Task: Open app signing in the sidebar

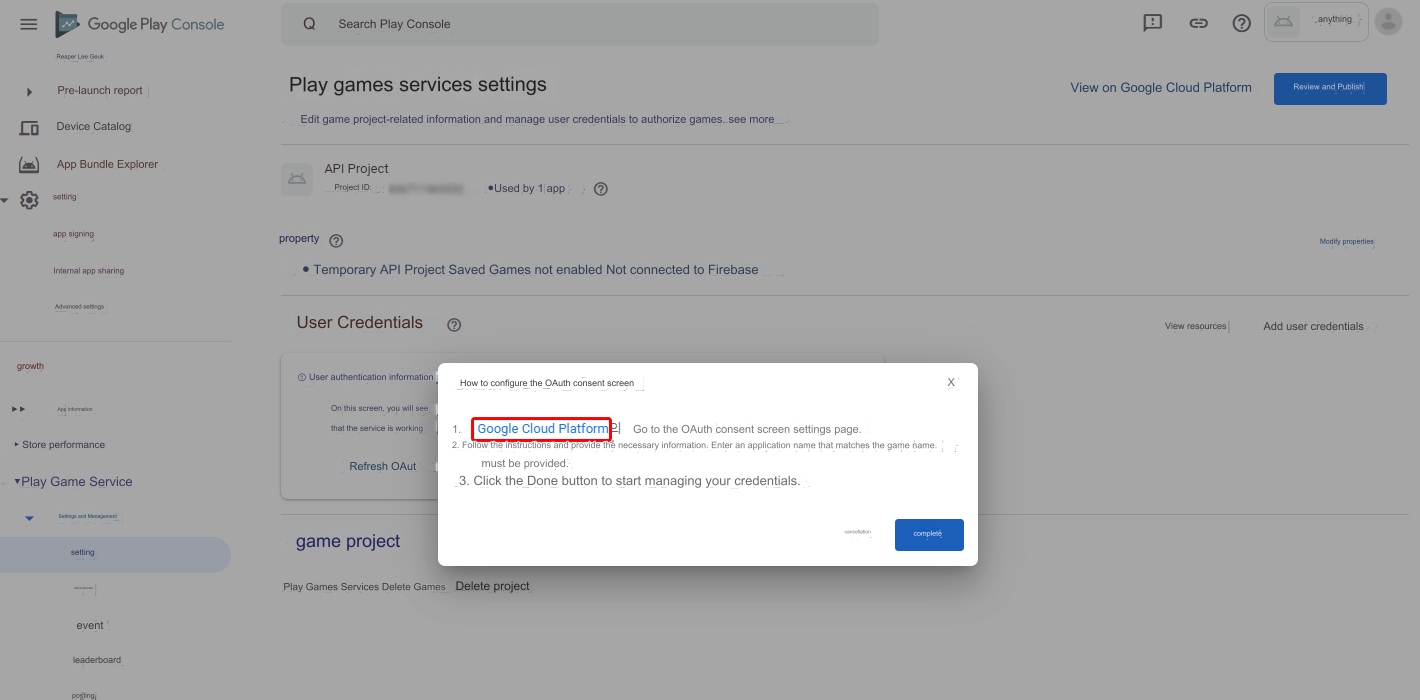Action: click(73, 234)
